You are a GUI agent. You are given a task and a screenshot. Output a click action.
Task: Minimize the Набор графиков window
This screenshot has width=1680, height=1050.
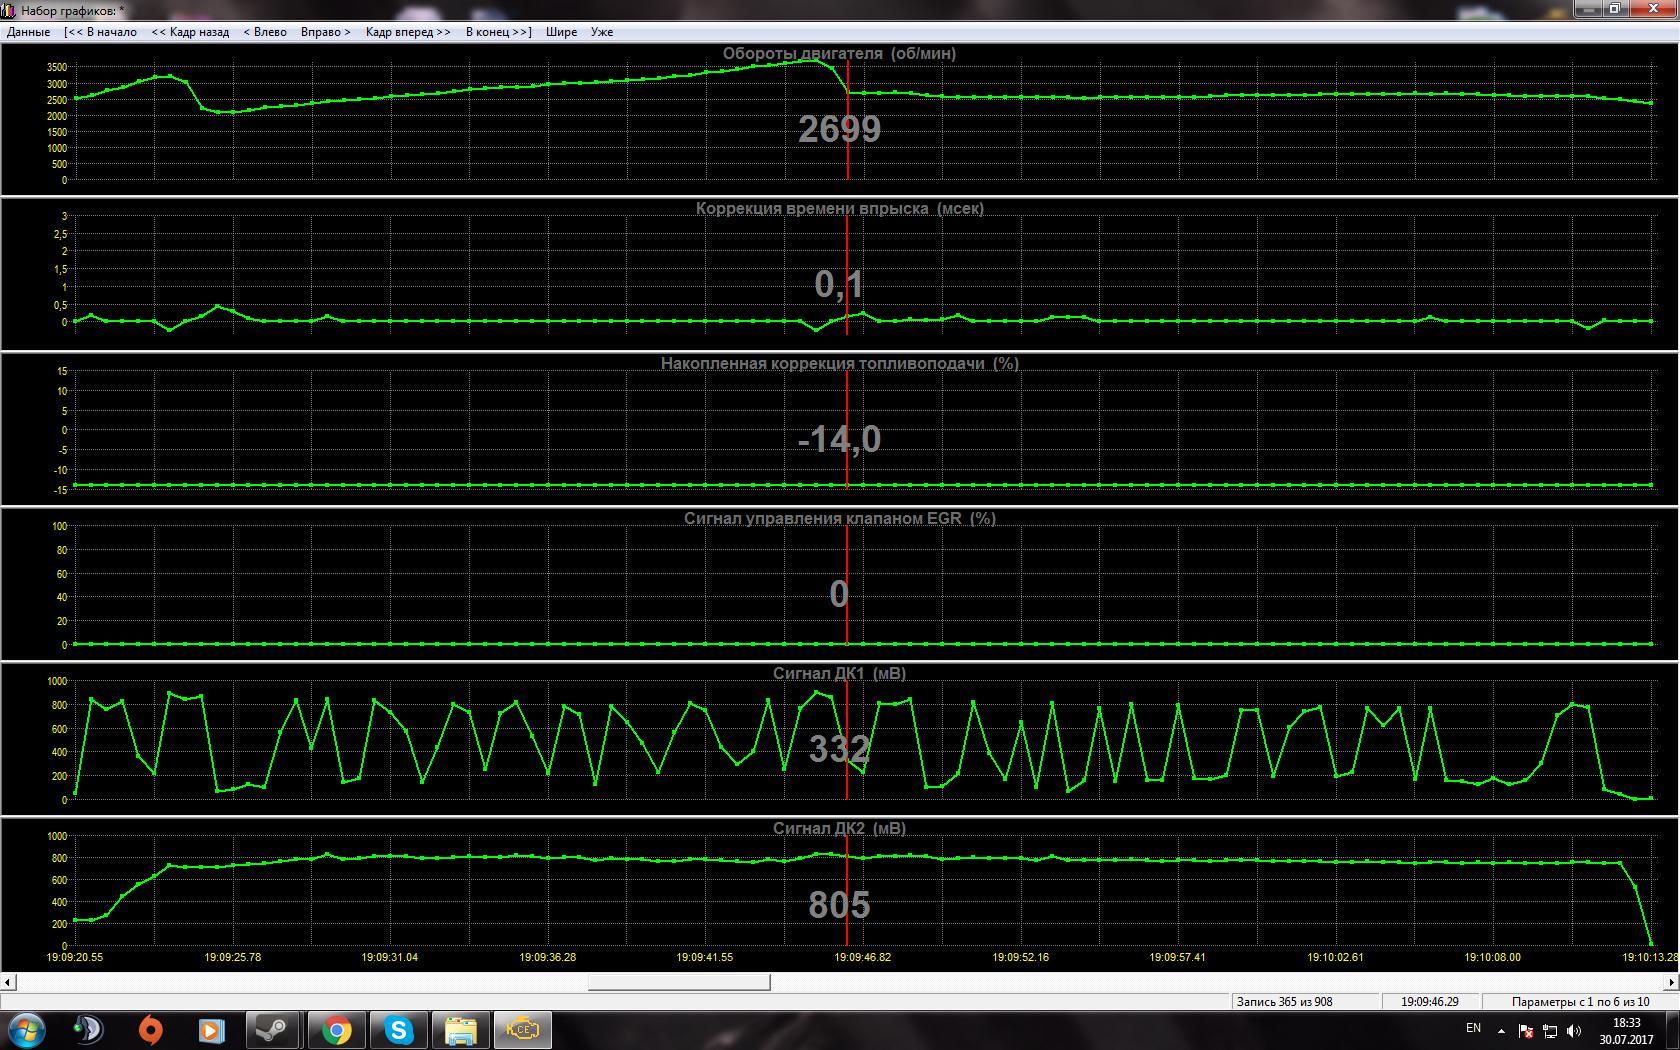[1589, 9]
